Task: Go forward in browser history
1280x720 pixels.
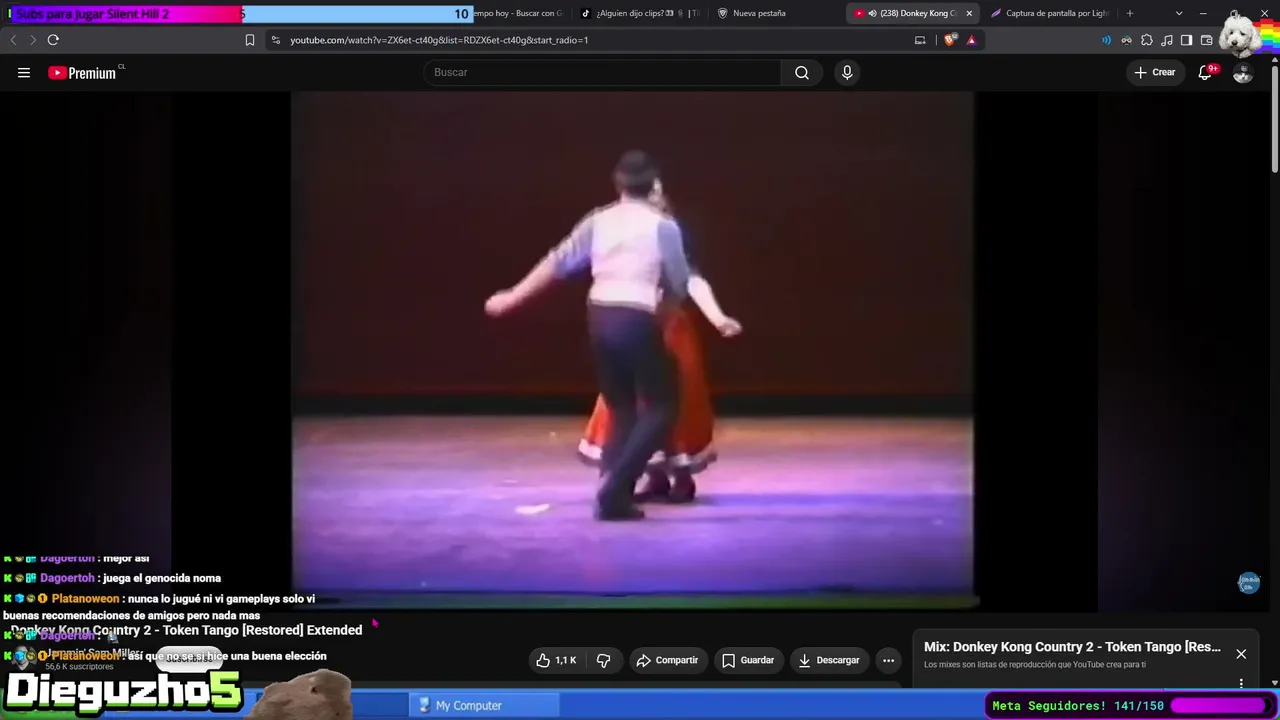Action: pos(32,40)
